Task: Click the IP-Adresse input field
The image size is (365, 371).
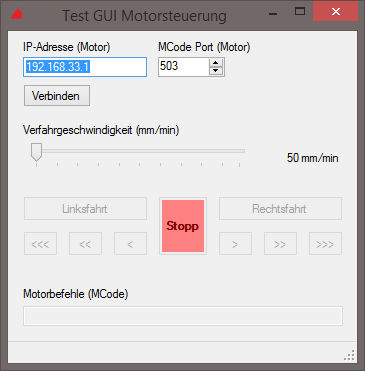Action: click(x=85, y=67)
